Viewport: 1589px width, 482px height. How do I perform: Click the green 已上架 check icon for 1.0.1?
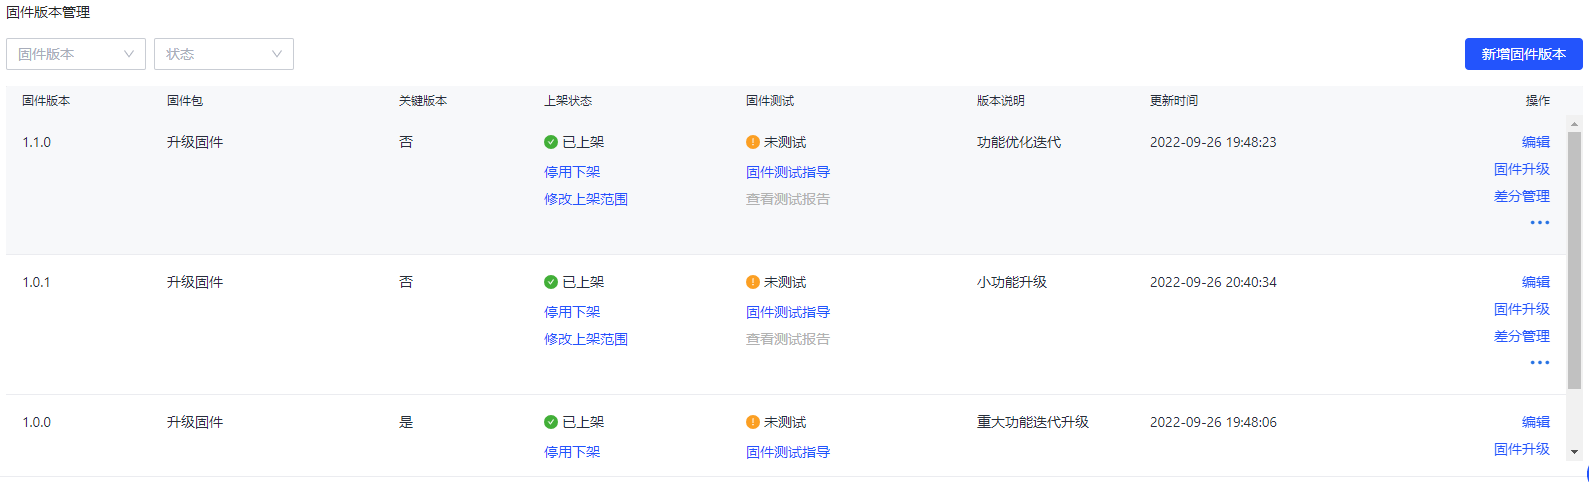[551, 282]
